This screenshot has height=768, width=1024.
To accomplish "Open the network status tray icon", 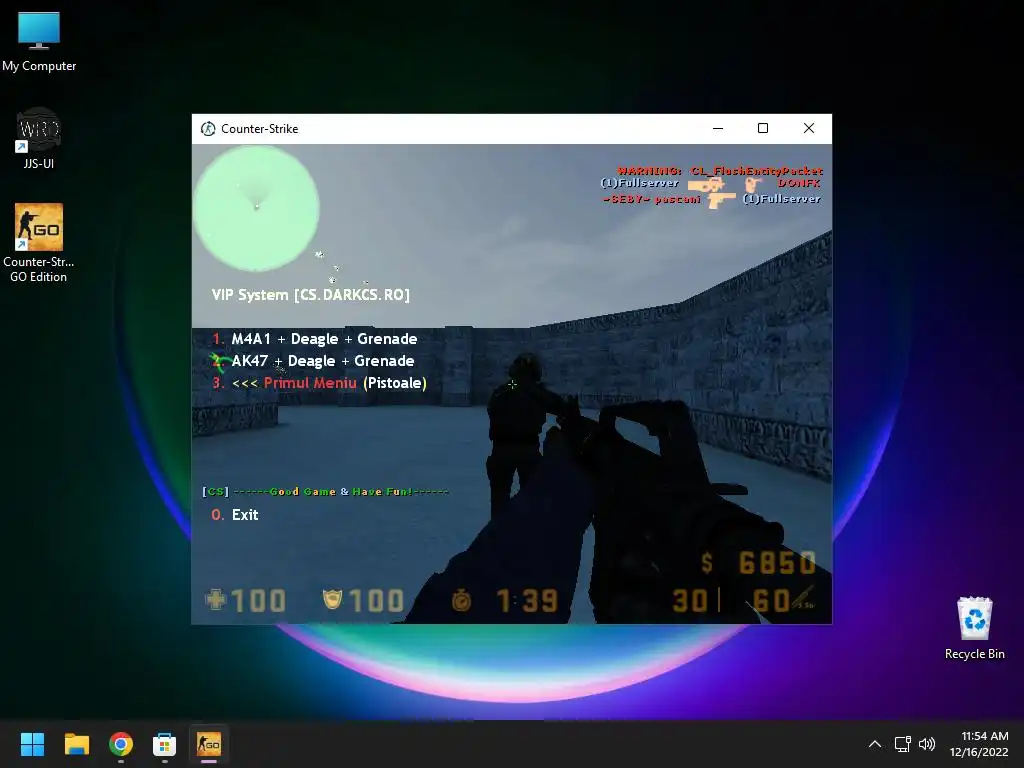I will [x=903, y=744].
